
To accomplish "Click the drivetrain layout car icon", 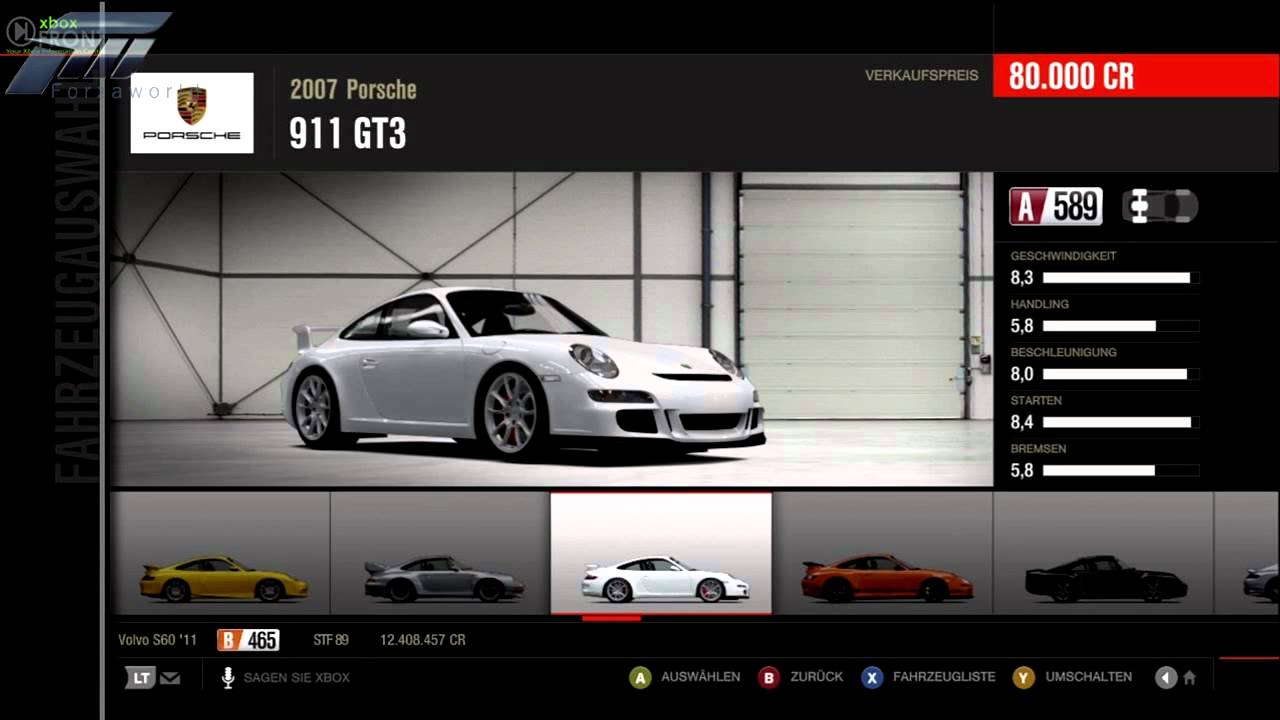I will [1160, 206].
